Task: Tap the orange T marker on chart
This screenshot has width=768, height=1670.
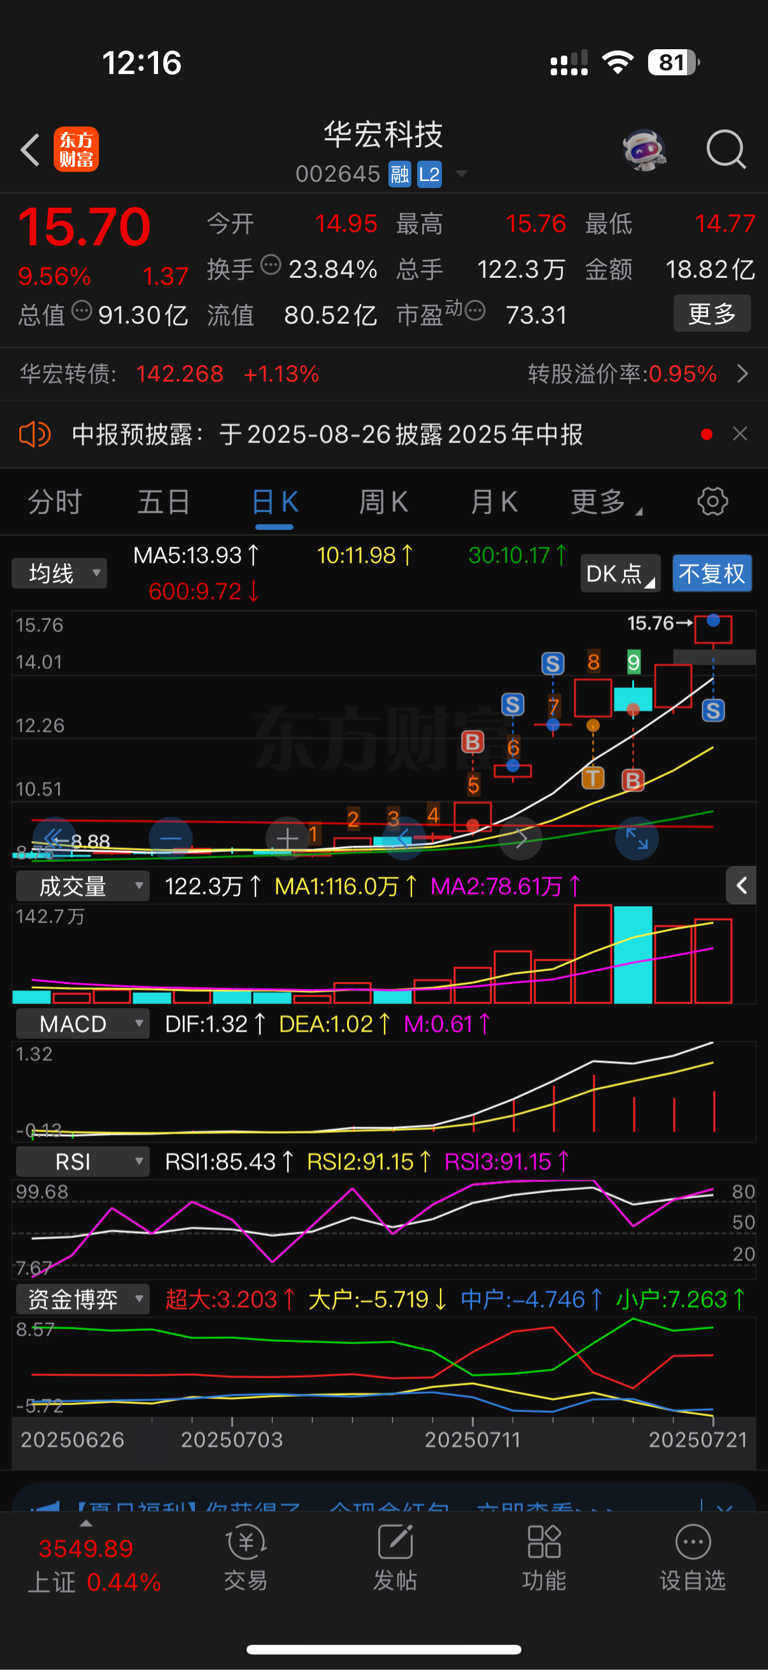Action: pyautogui.click(x=593, y=777)
